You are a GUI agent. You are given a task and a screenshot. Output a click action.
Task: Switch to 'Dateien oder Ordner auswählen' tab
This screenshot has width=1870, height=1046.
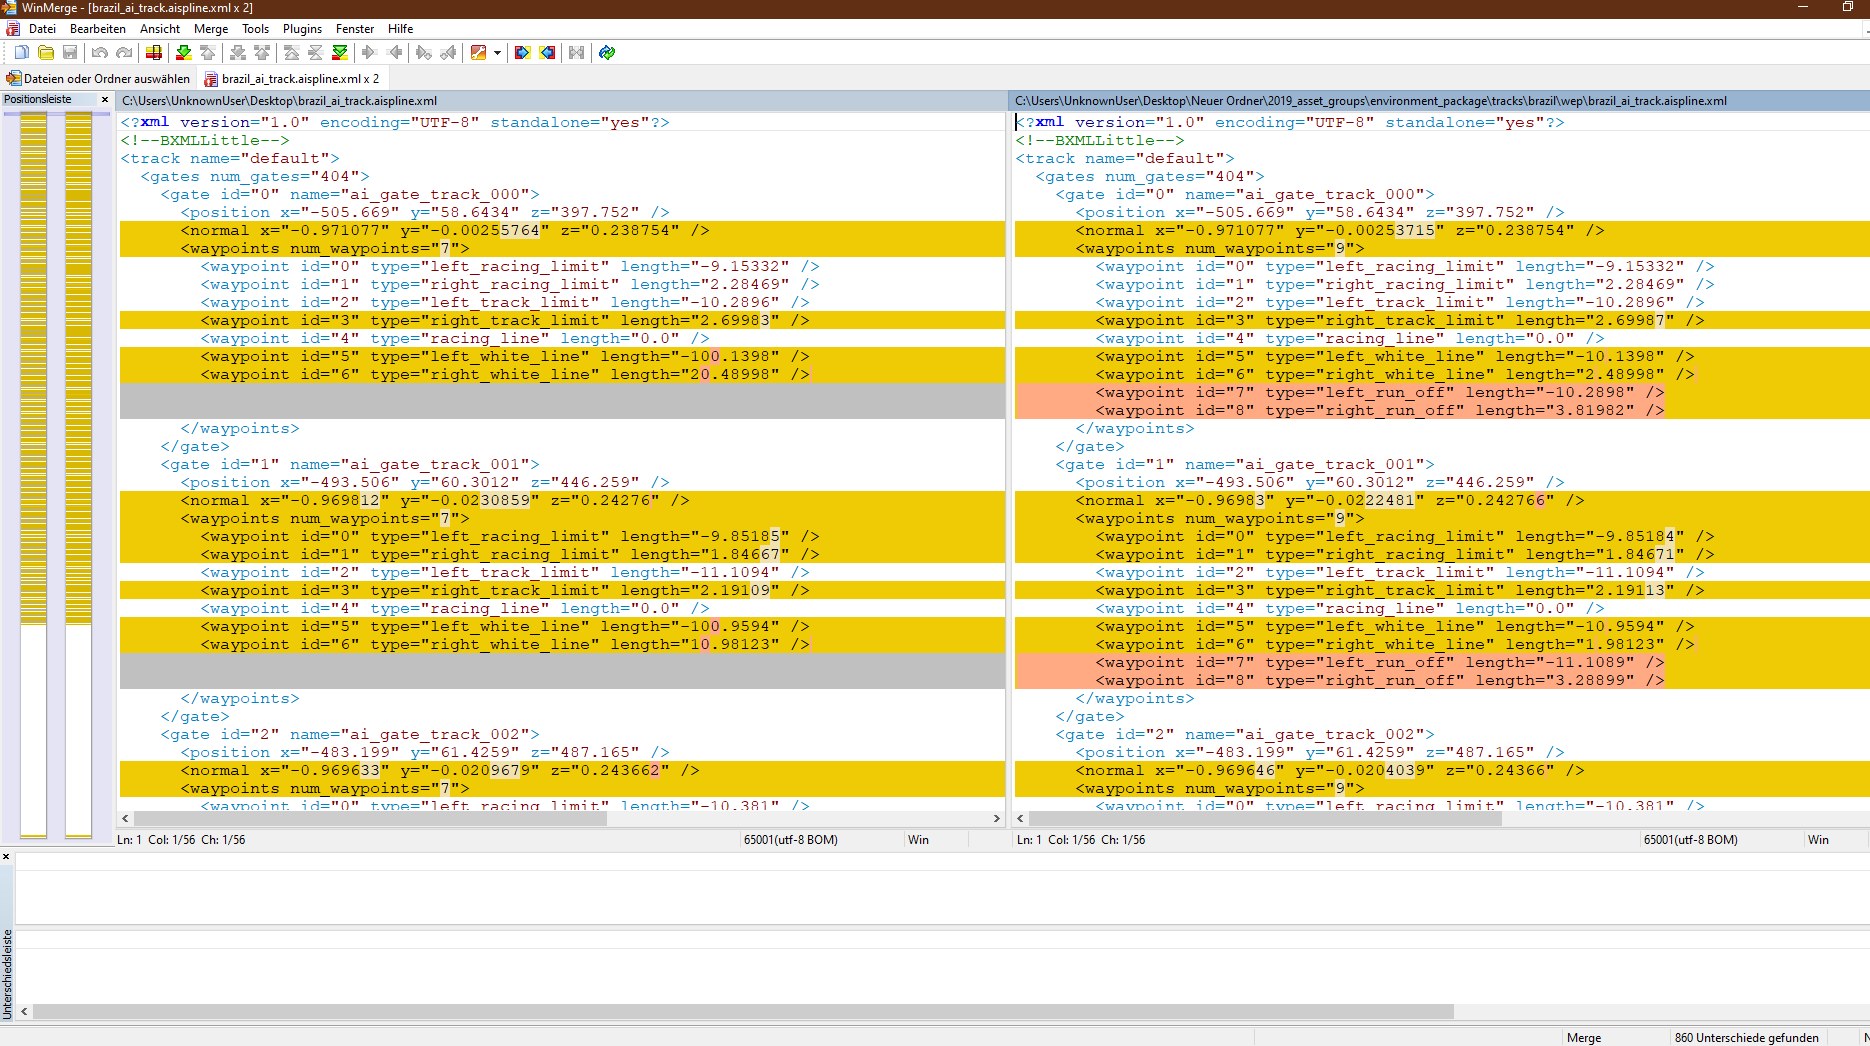[x=98, y=78]
